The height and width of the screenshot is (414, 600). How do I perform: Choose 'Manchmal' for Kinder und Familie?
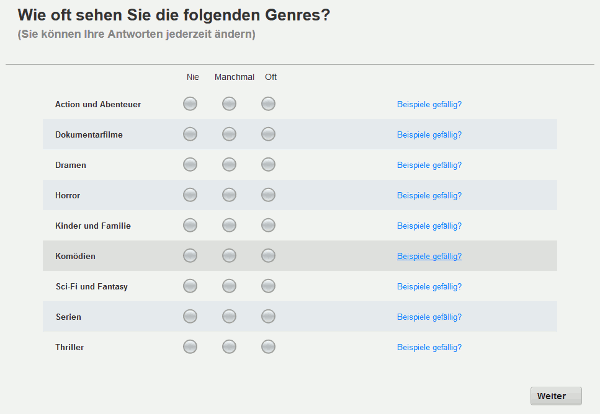[x=229, y=225]
